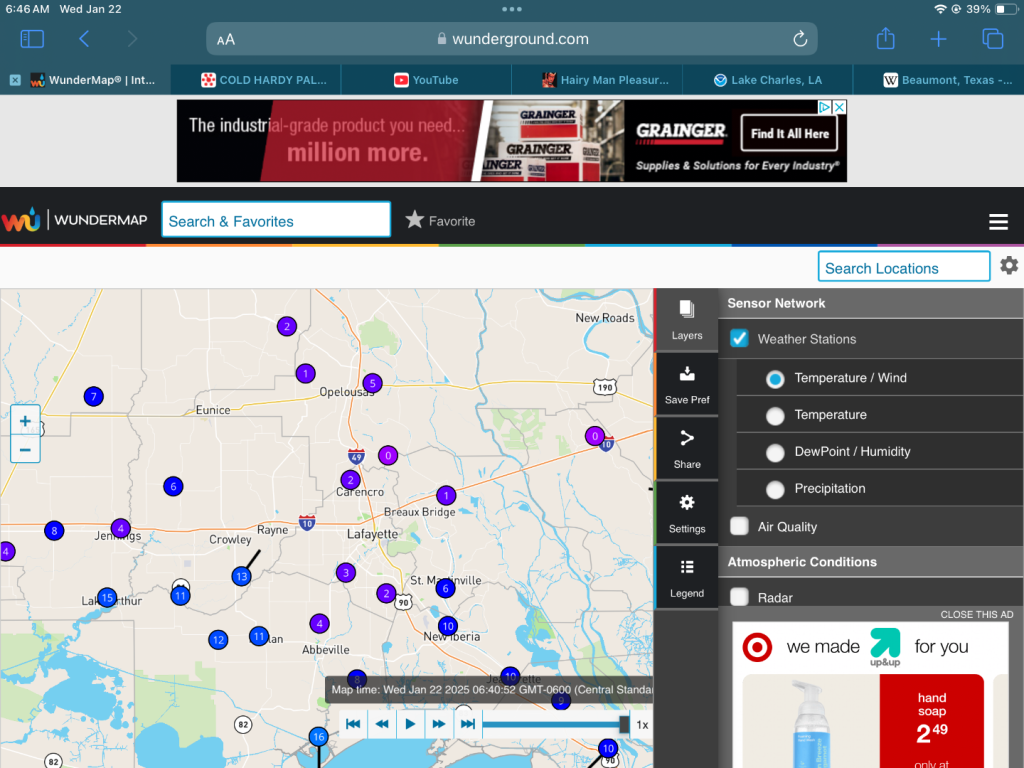Screen dimensions: 1024x768
Task: Click the Favorite star button
Action: 440,221
